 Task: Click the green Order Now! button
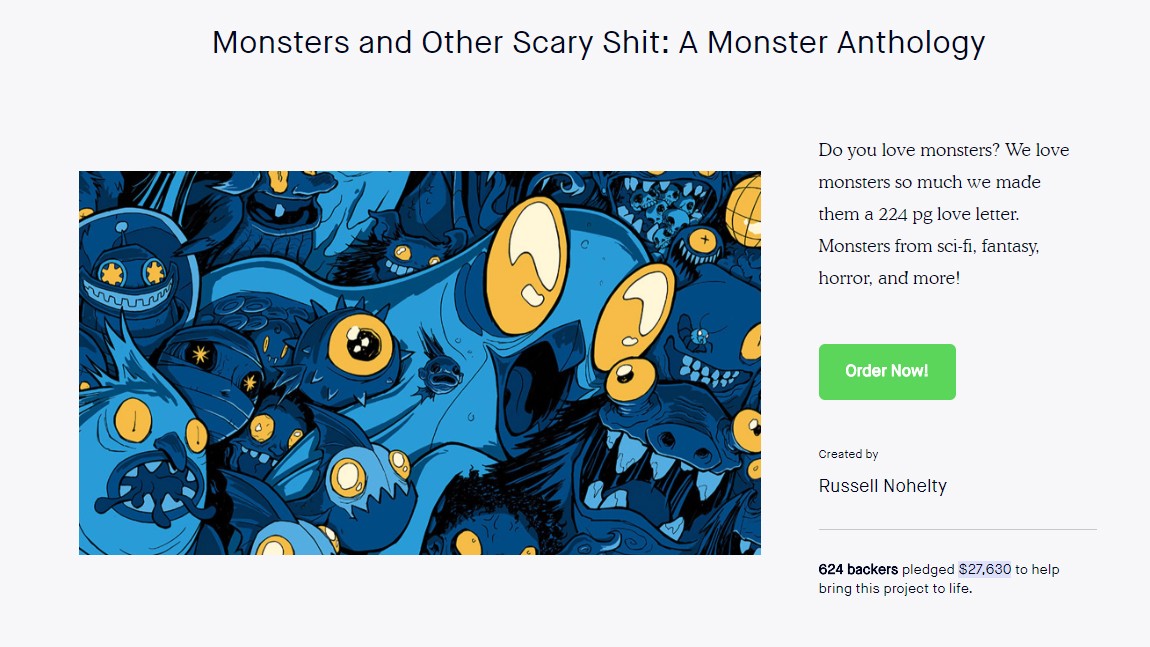coord(887,371)
